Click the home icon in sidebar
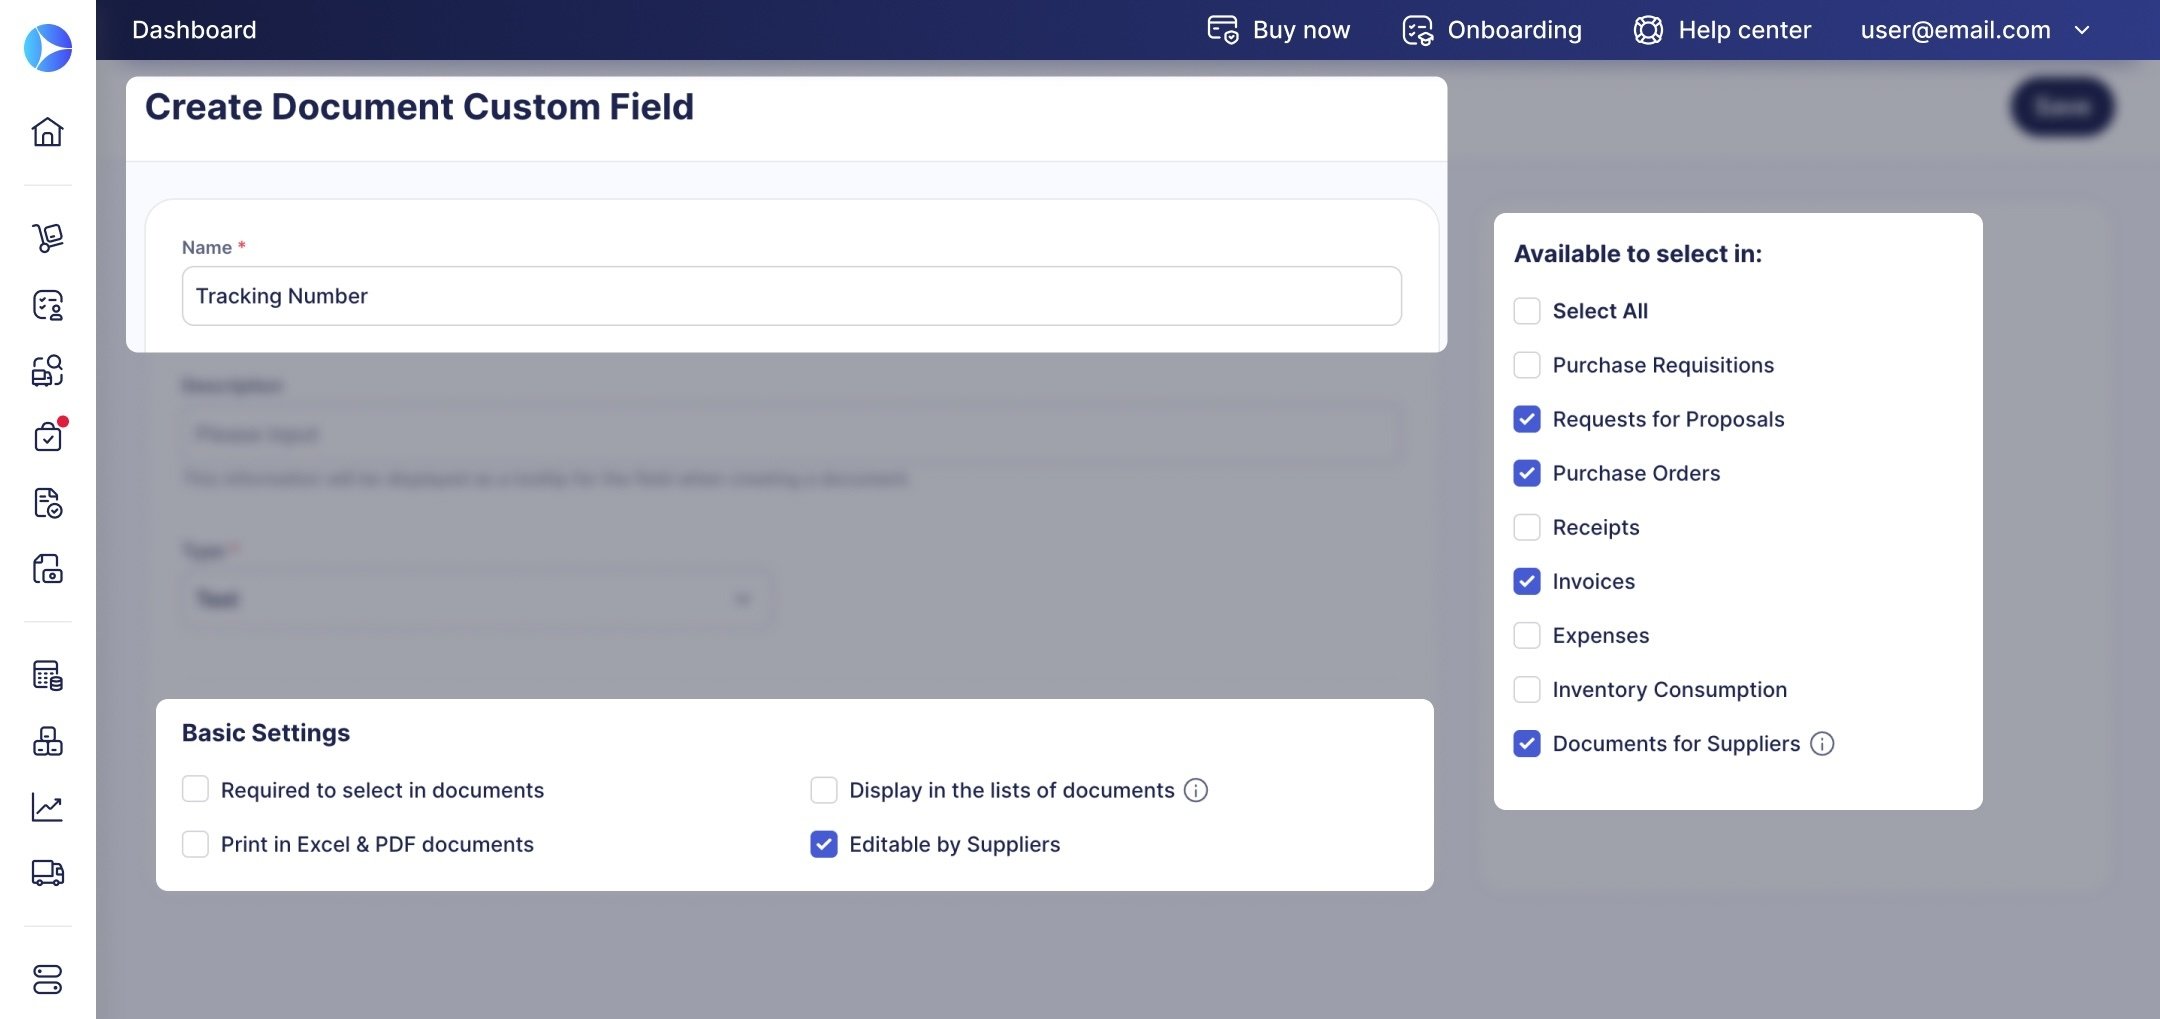This screenshot has height=1019, width=2160. pyautogui.click(x=47, y=132)
